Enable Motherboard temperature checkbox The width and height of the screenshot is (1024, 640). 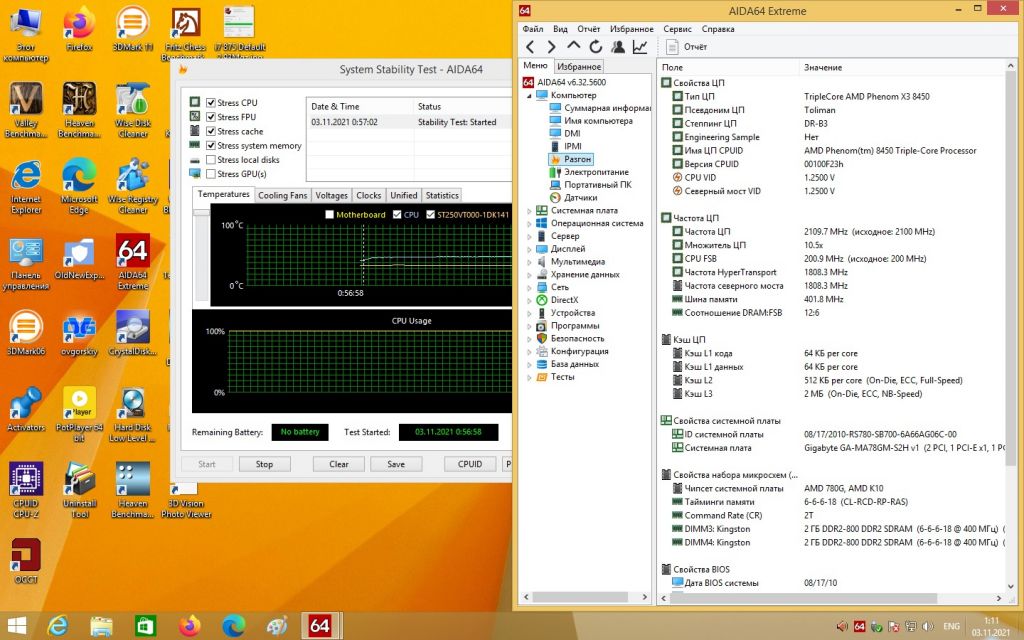pyautogui.click(x=329, y=214)
